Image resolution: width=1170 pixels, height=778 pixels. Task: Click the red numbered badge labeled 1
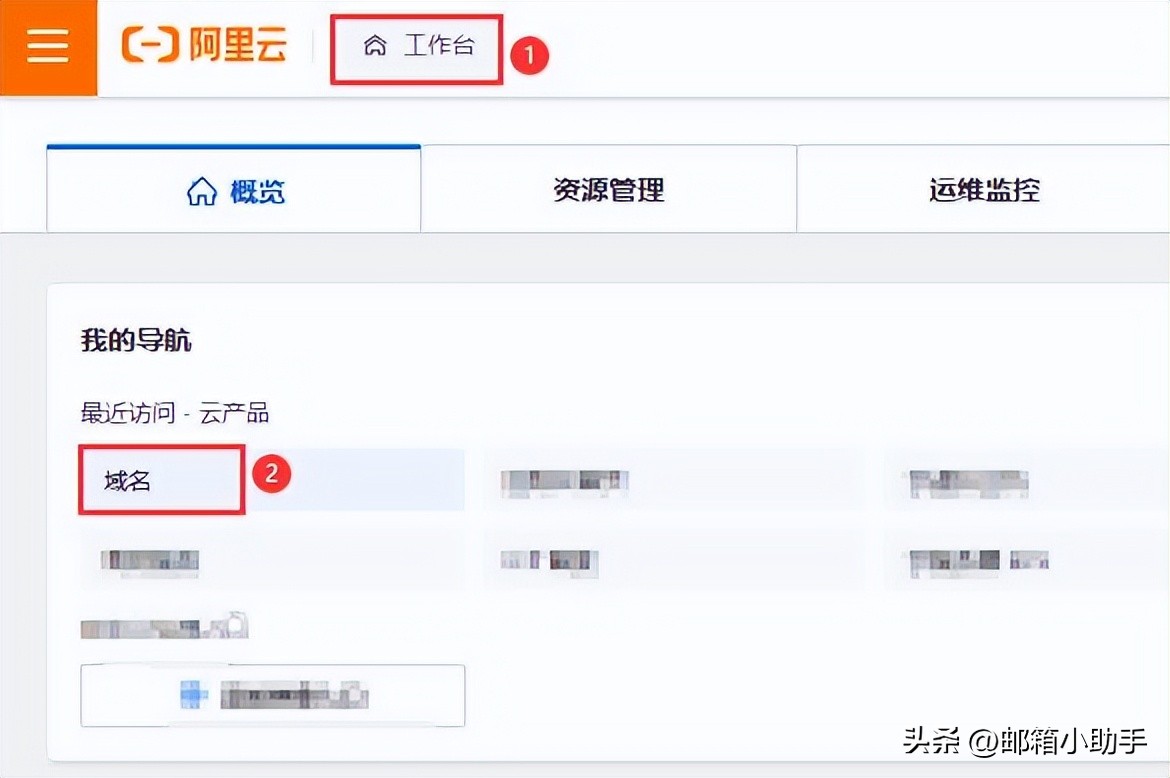pyautogui.click(x=529, y=56)
